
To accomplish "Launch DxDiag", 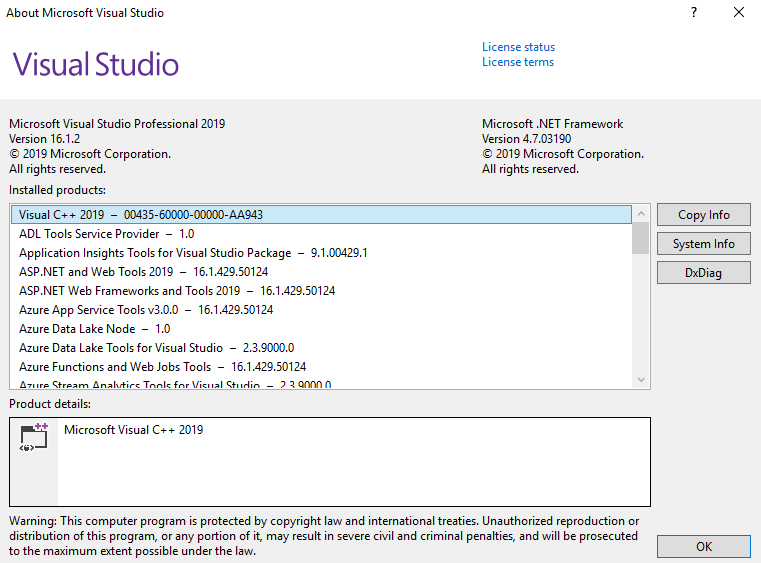I will (x=703, y=273).
